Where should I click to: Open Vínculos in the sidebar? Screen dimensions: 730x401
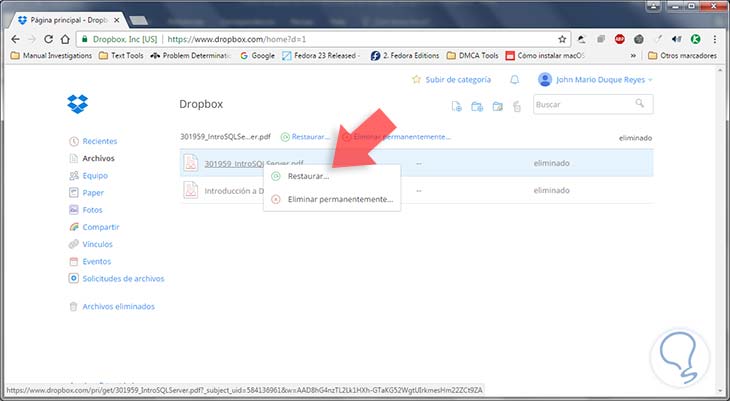click(97, 244)
